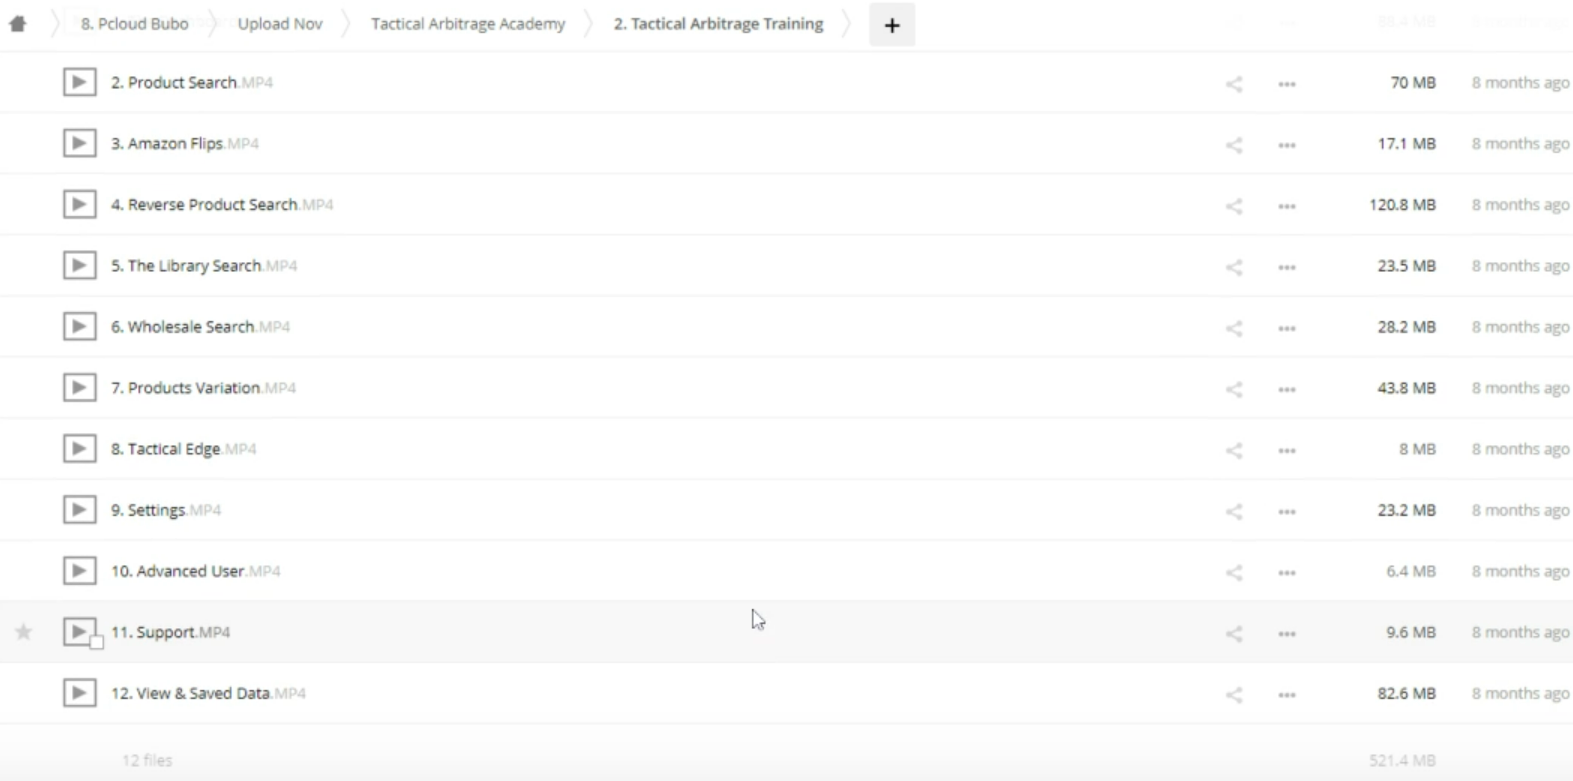Screen dimensions: 1573x781
Task: Open file name 9. Settings.MP4
Action: (x=166, y=509)
